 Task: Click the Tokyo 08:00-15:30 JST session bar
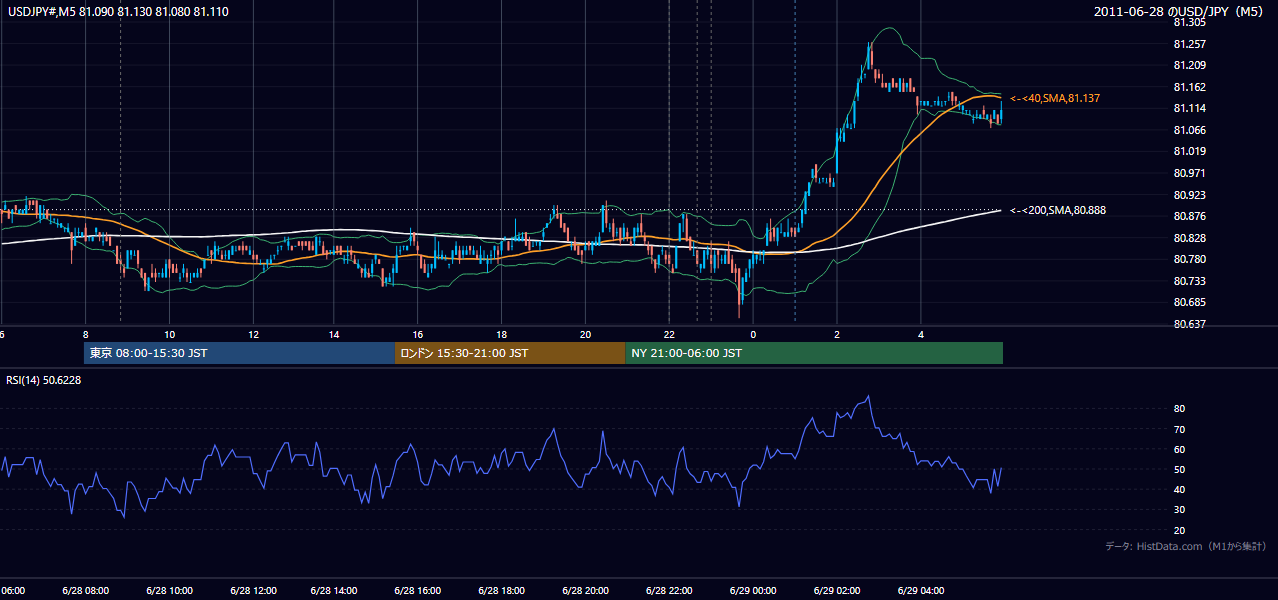pyautogui.click(x=240, y=353)
